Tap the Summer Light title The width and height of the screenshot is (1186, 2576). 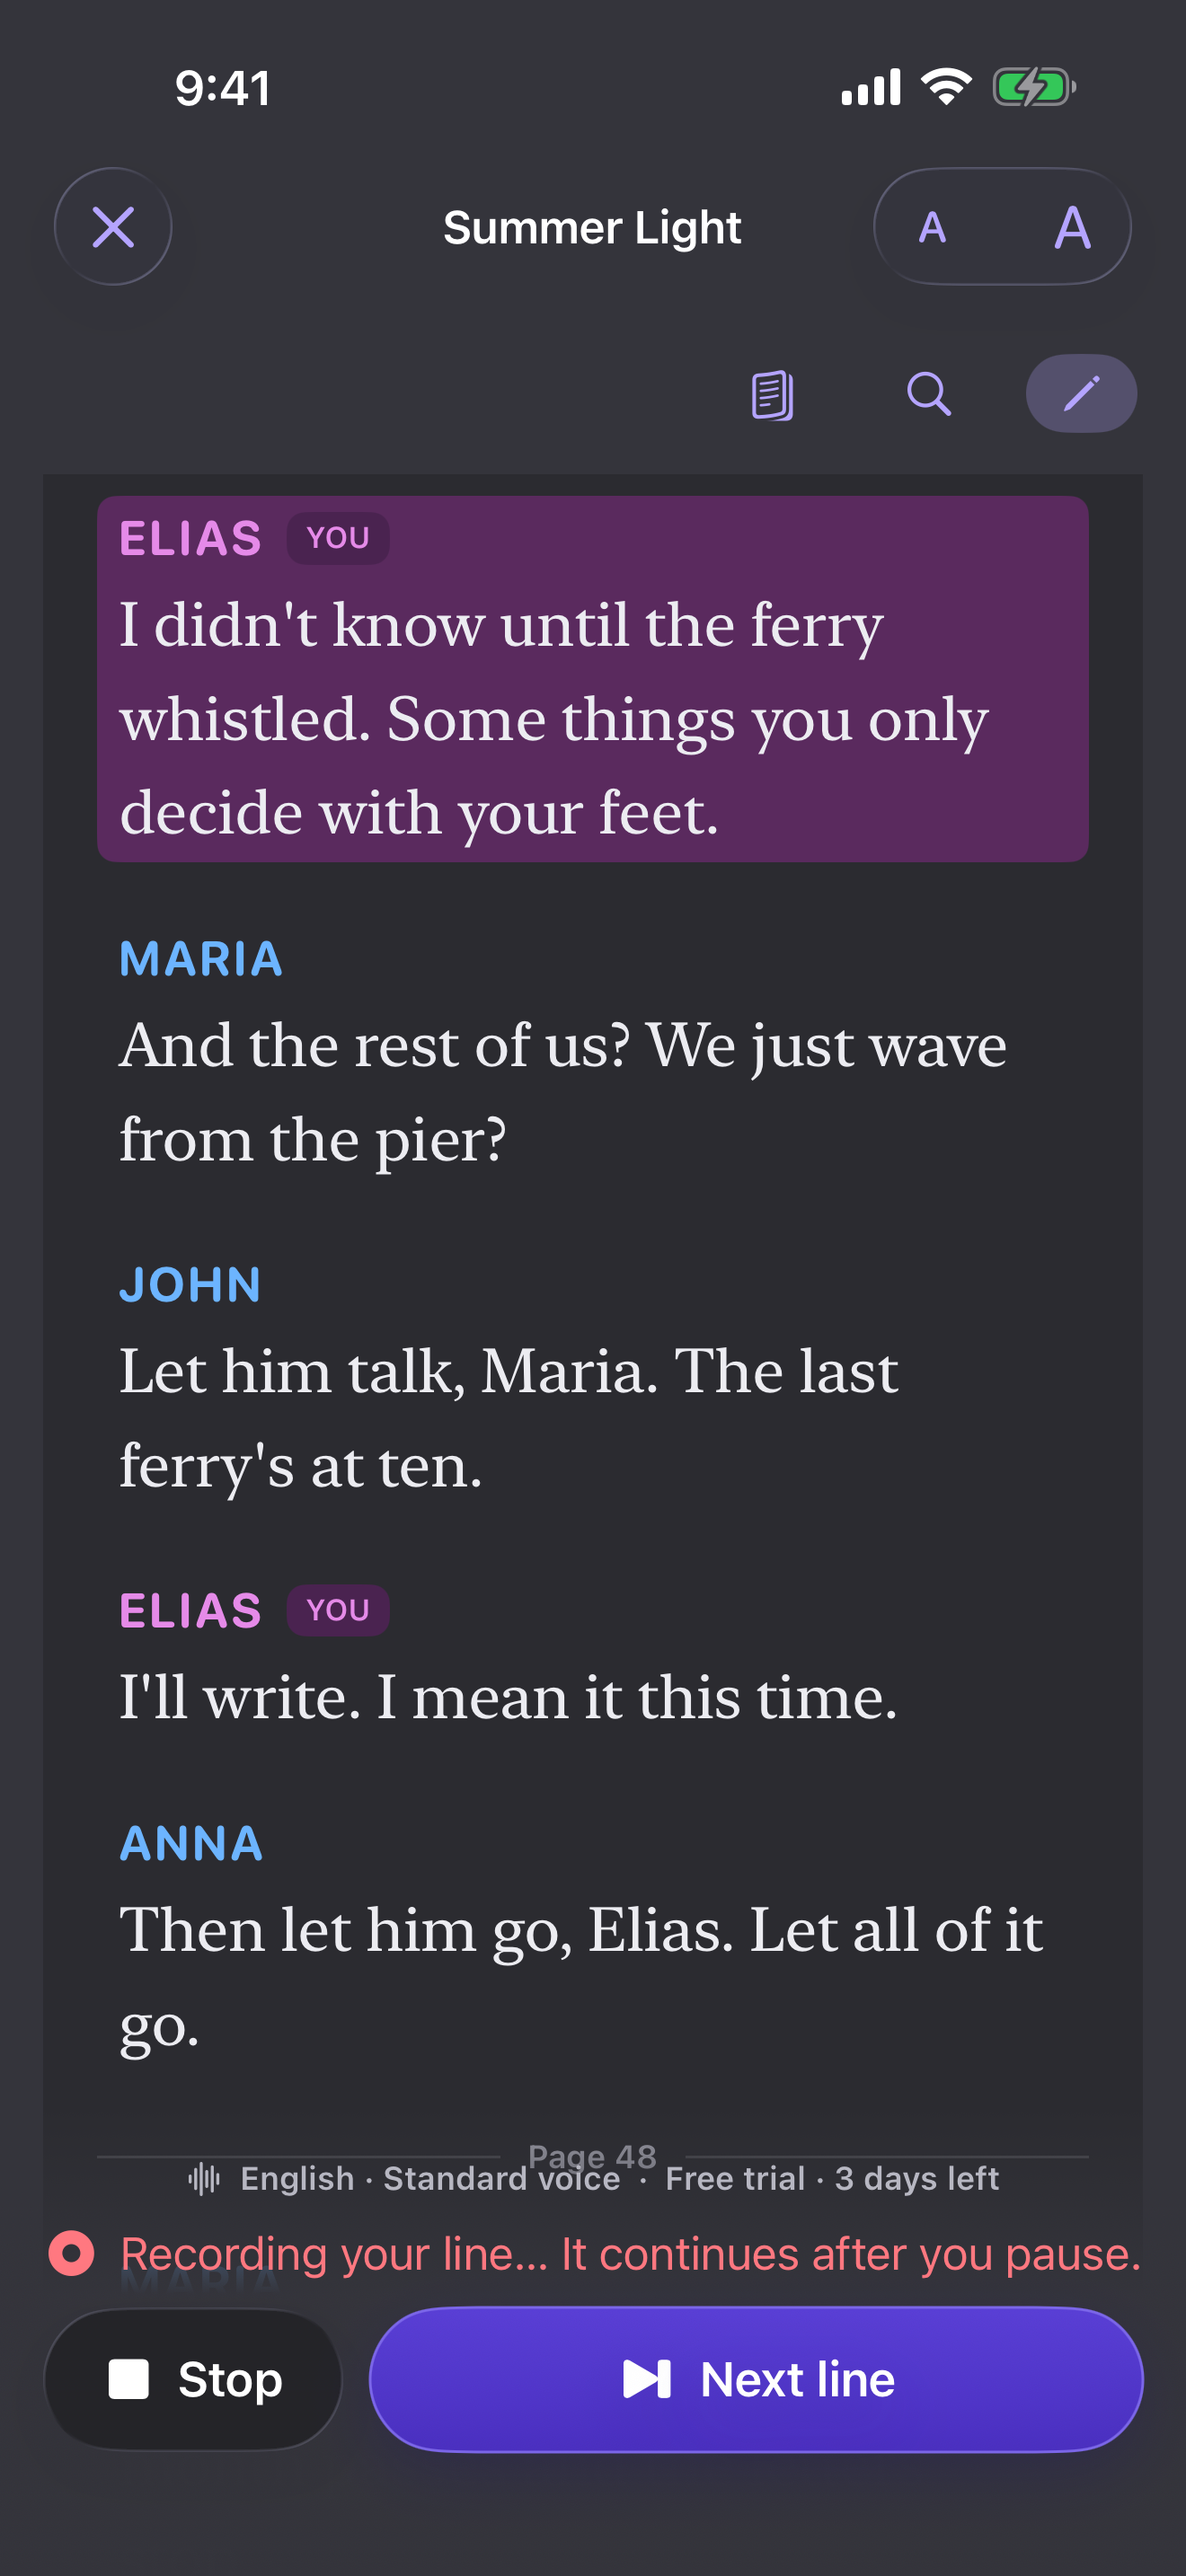592,228
